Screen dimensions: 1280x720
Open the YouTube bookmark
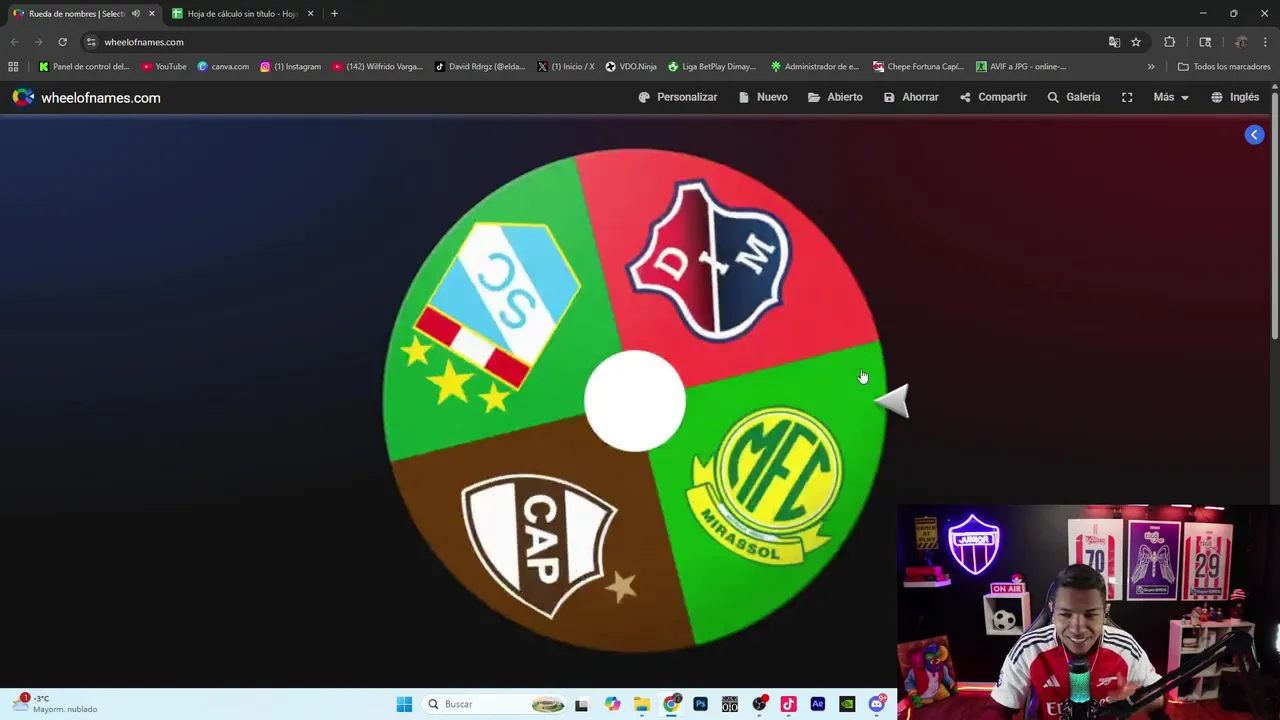tap(164, 67)
